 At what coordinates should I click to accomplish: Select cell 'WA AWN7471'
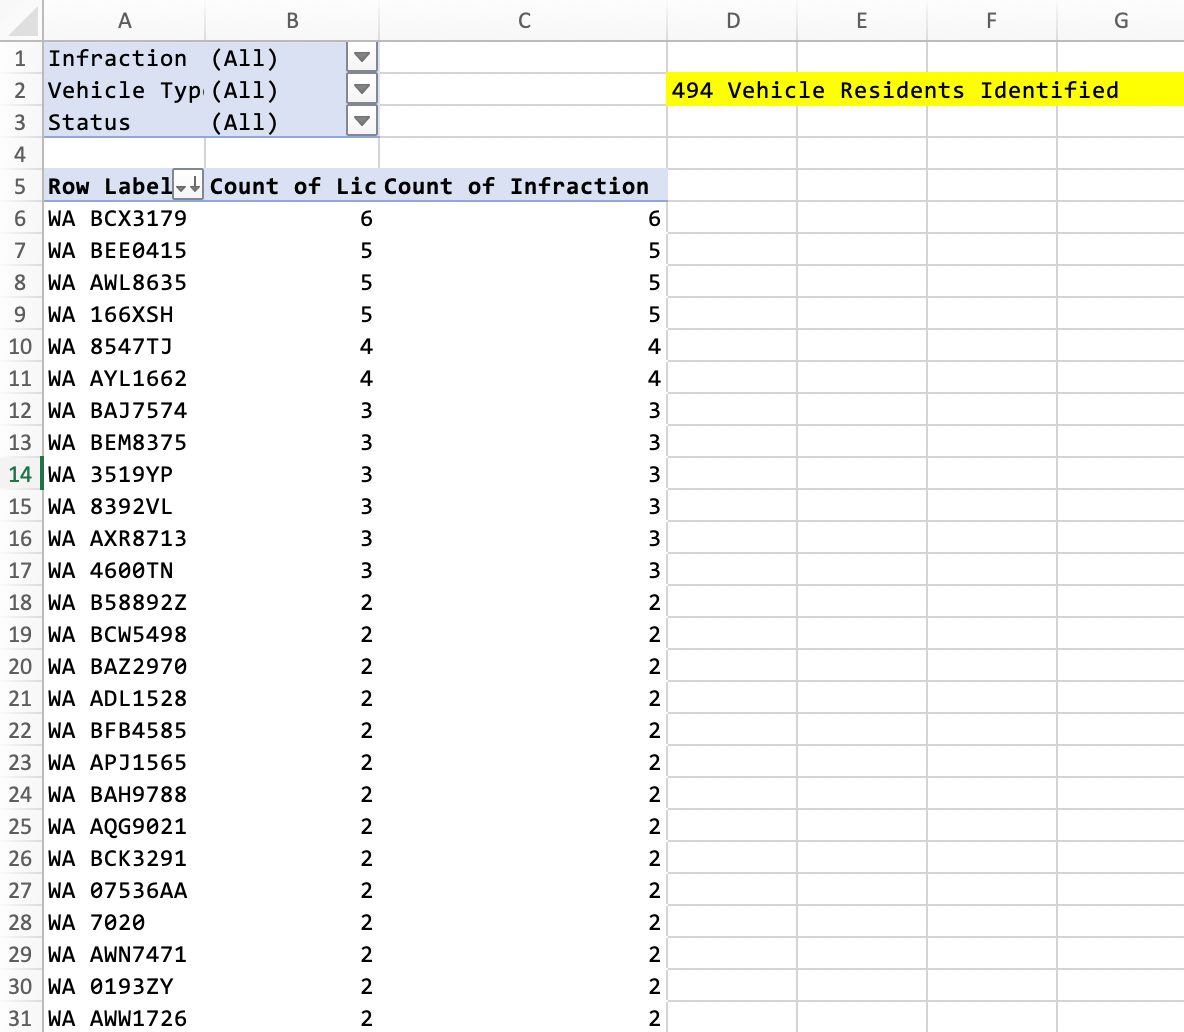point(125,953)
